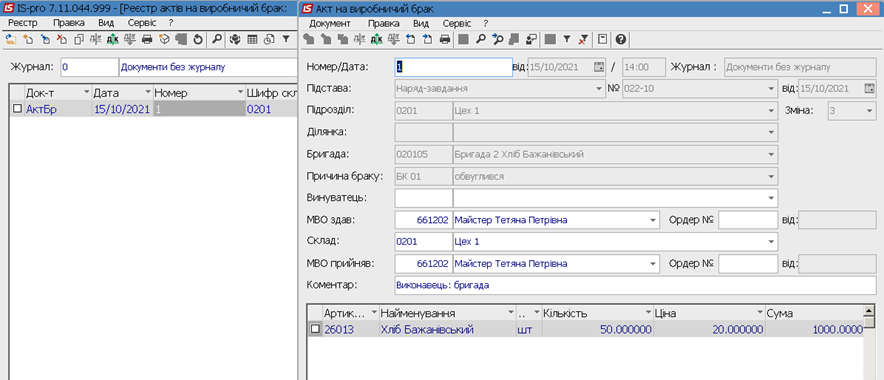Click the Коментар field
The image size is (884, 380).
(635, 285)
